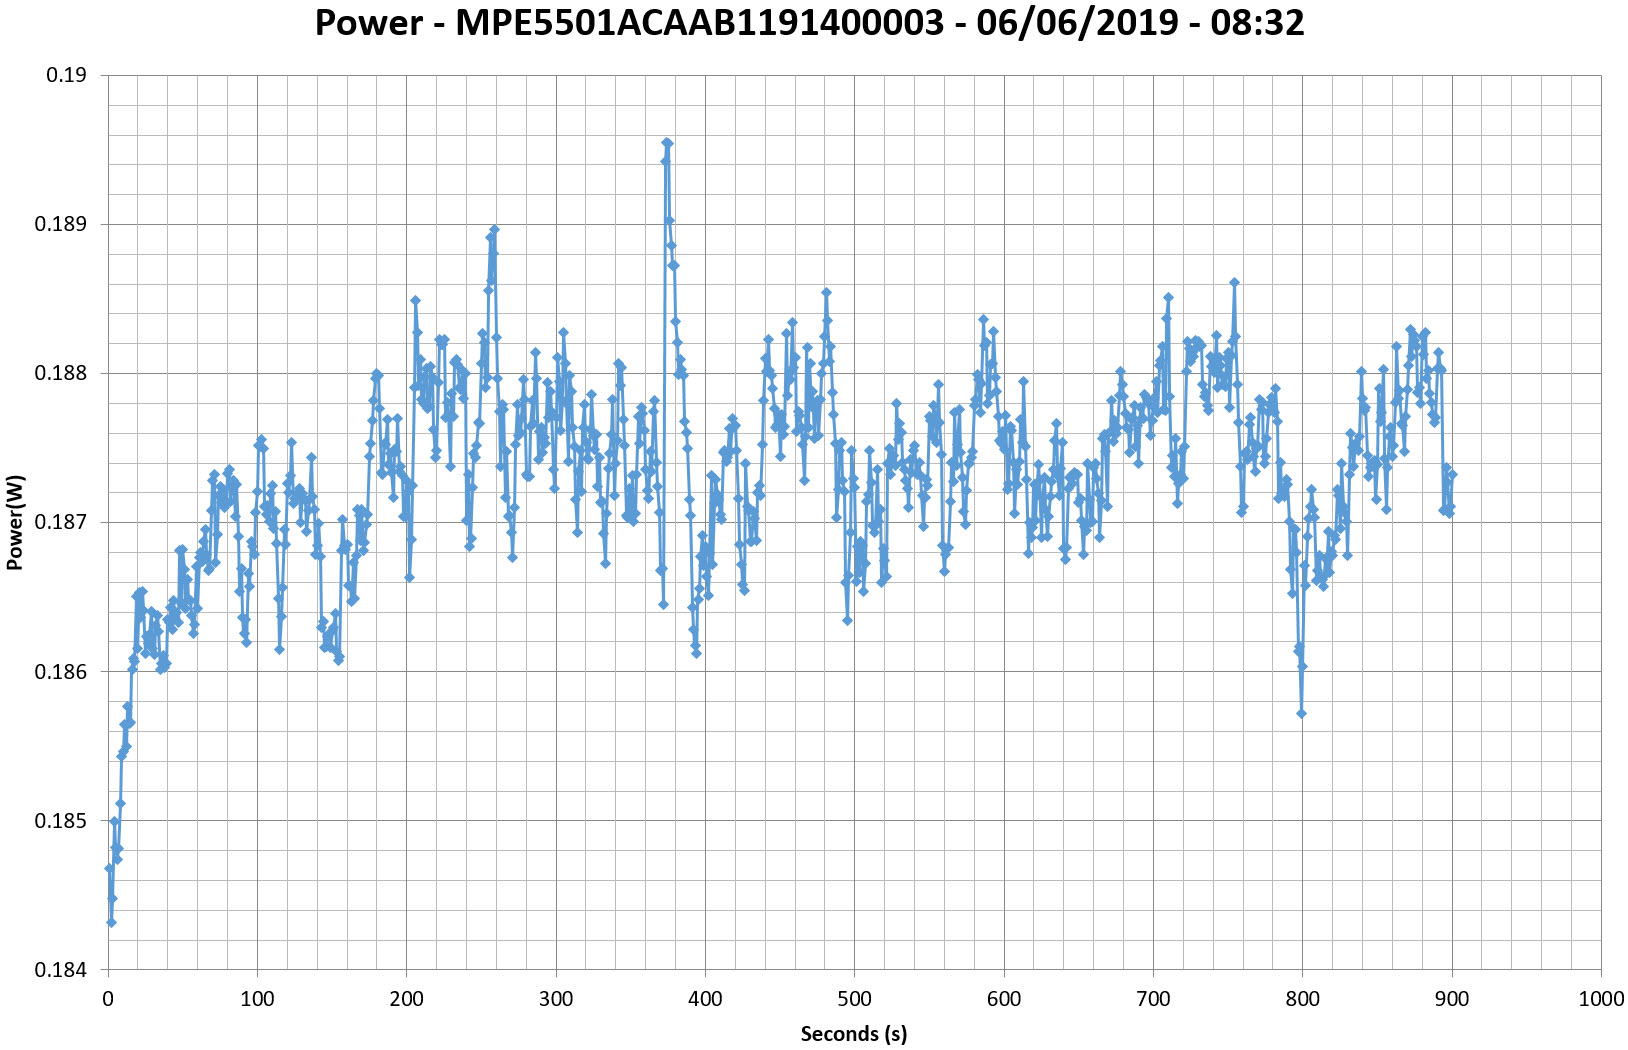Click the 0 label on the x-axis
The height and width of the screenshot is (1050, 1628).
pos(108,998)
